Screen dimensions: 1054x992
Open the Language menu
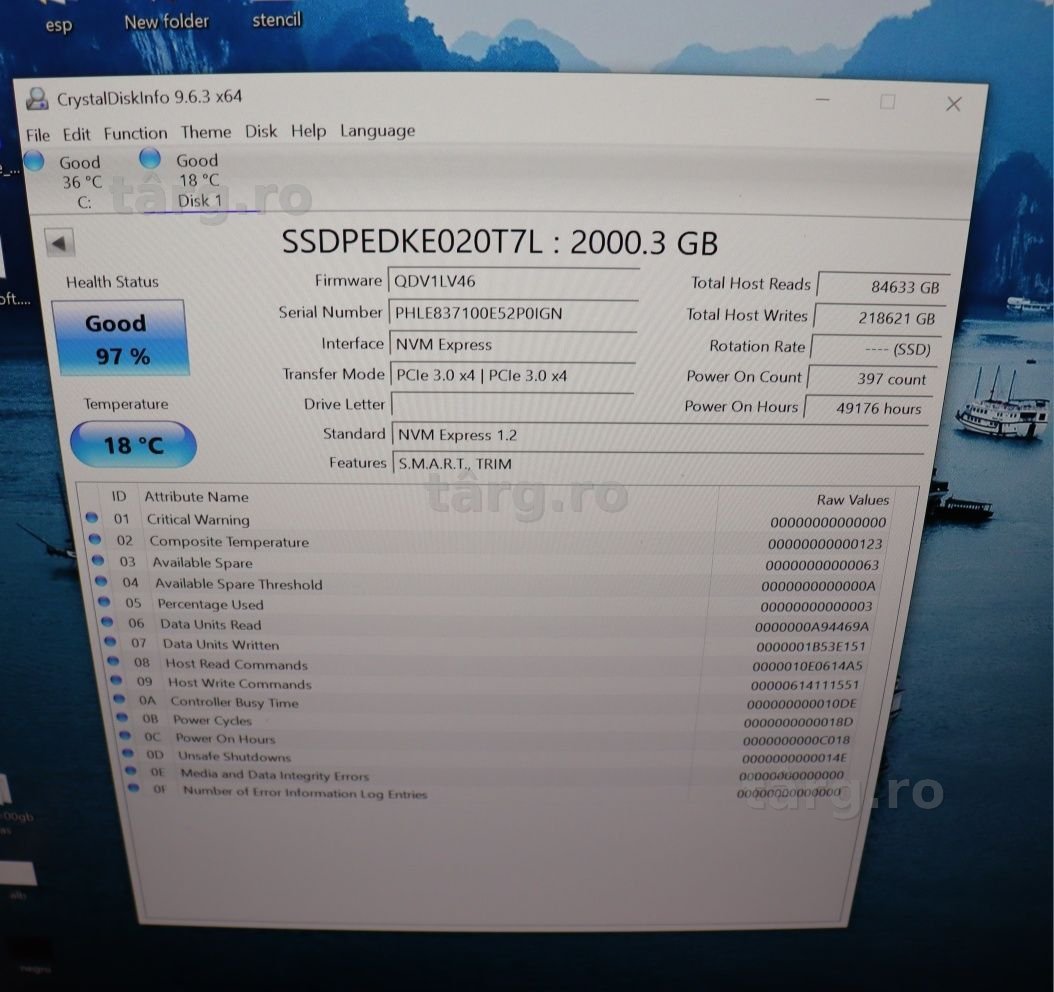tap(378, 130)
